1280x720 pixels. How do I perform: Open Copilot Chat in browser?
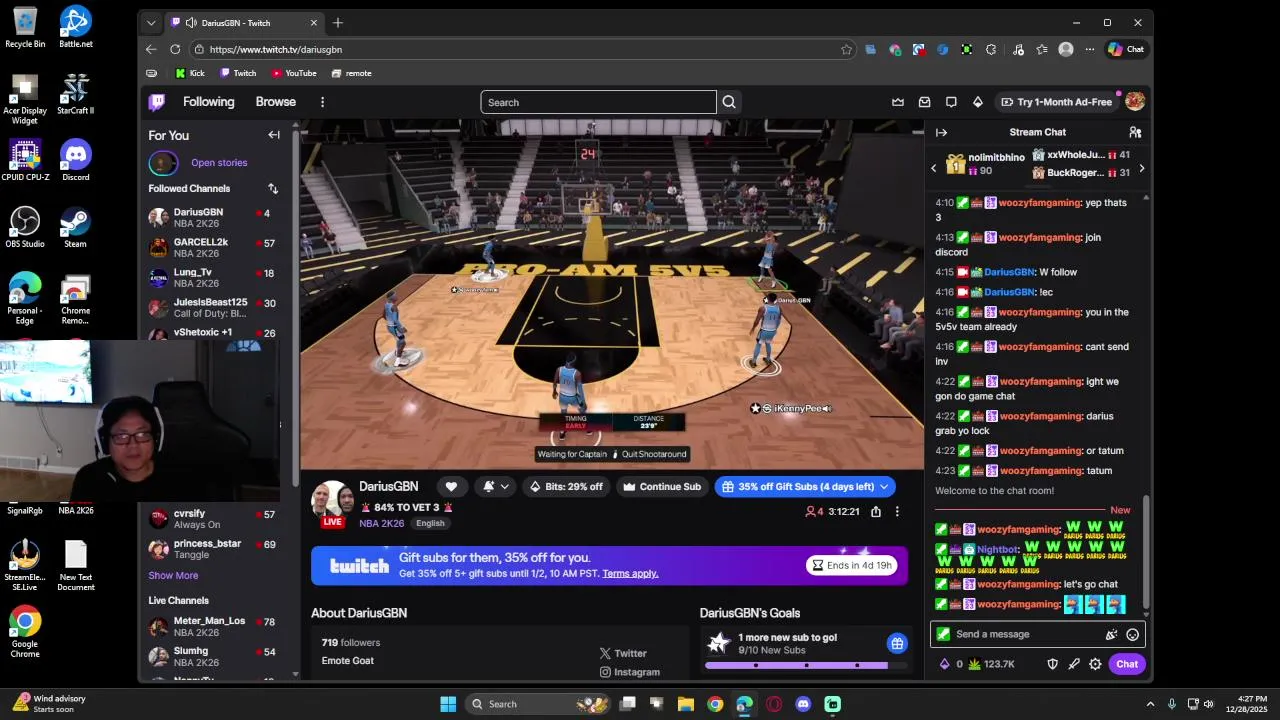coord(1126,49)
